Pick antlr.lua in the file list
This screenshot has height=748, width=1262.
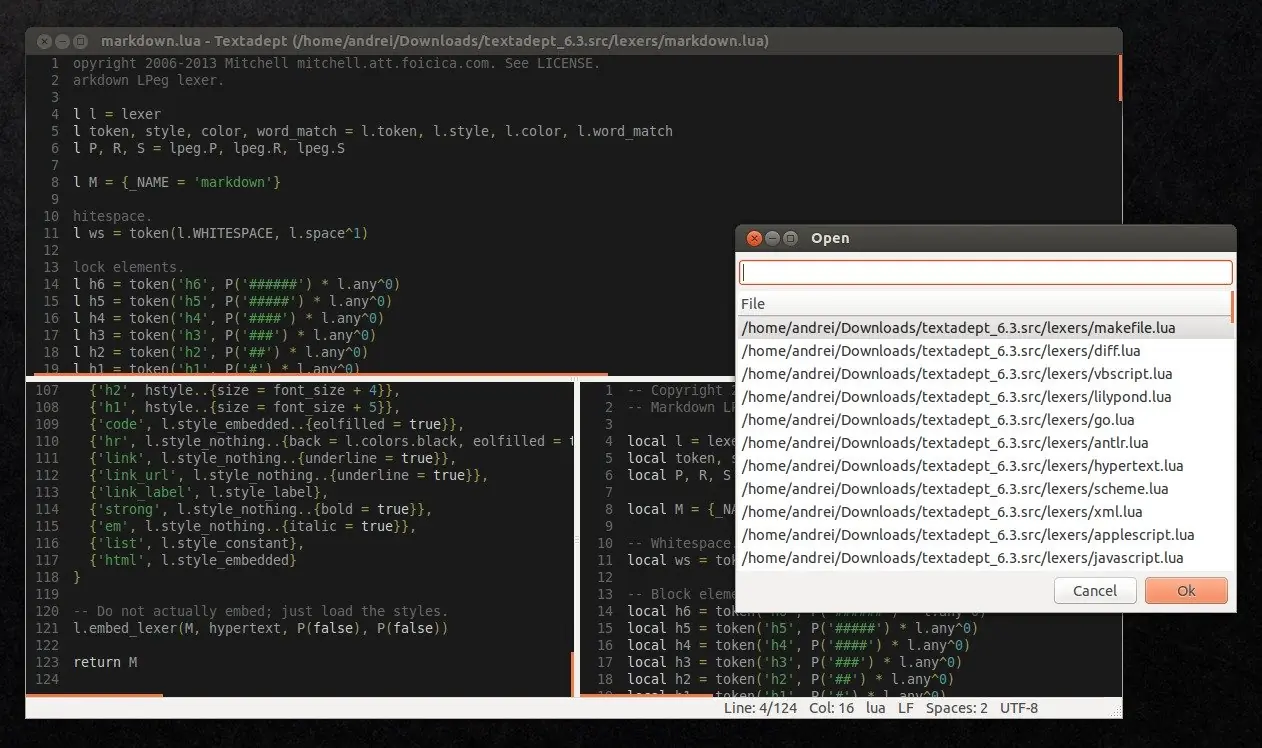(x=985, y=442)
